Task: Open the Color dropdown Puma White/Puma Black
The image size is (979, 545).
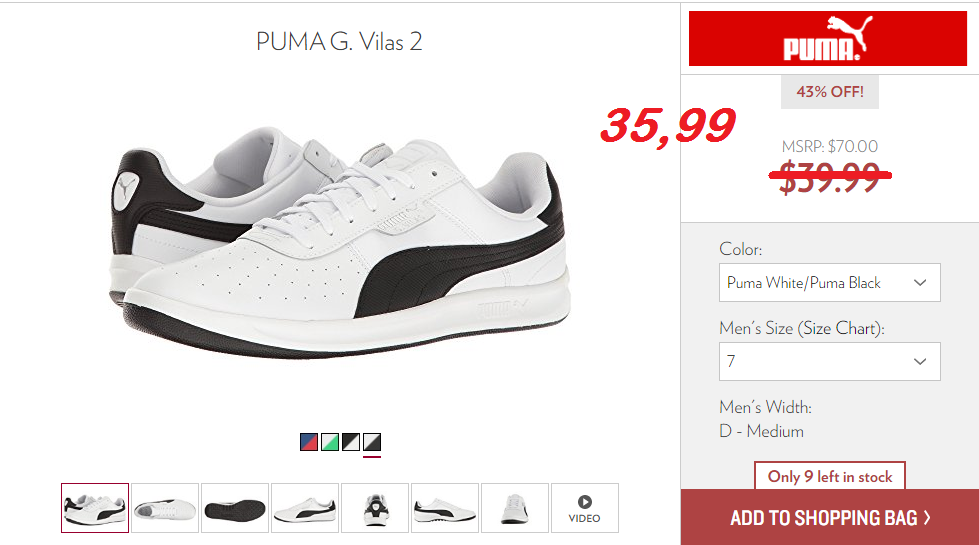Action: click(x=829, y=283)
